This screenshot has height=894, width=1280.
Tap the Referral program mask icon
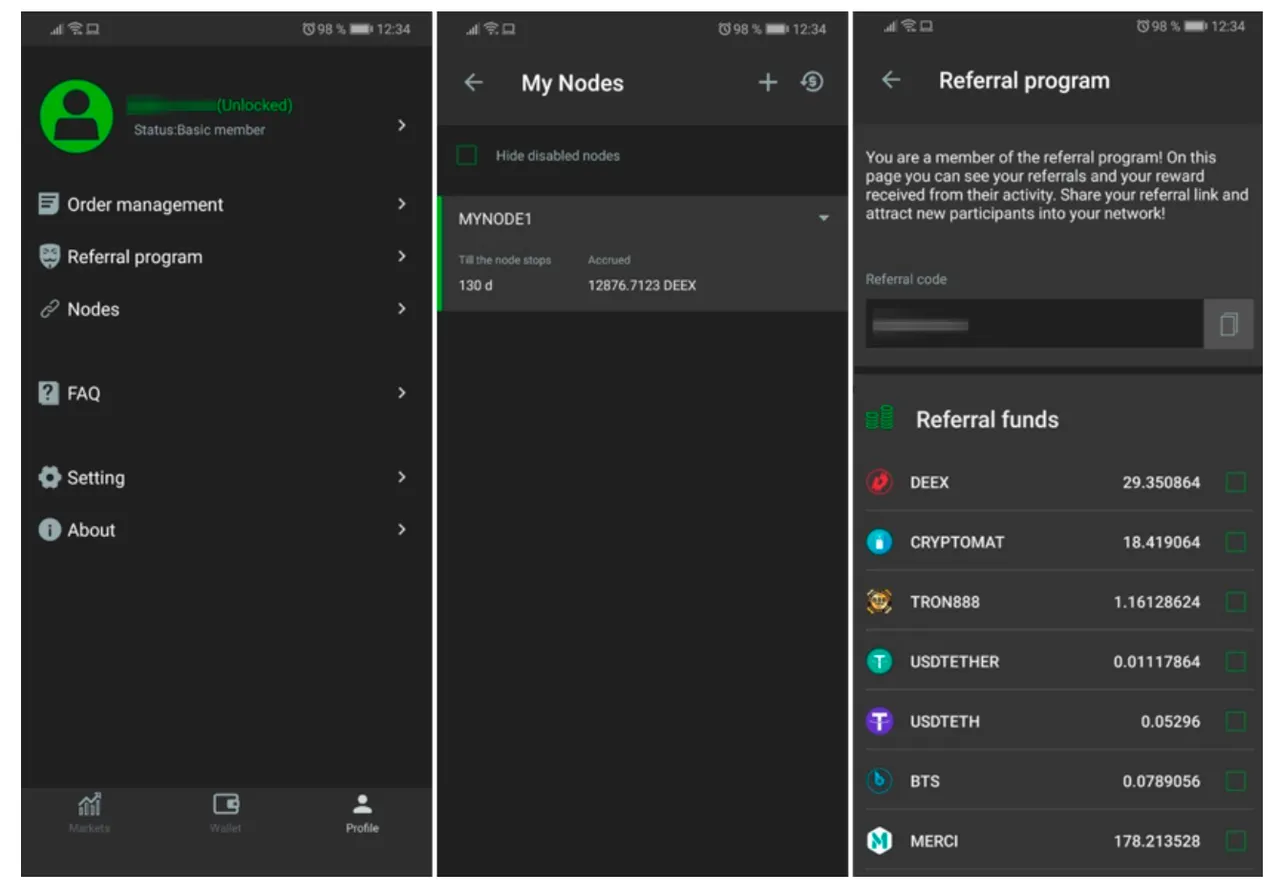click(49, 257)
